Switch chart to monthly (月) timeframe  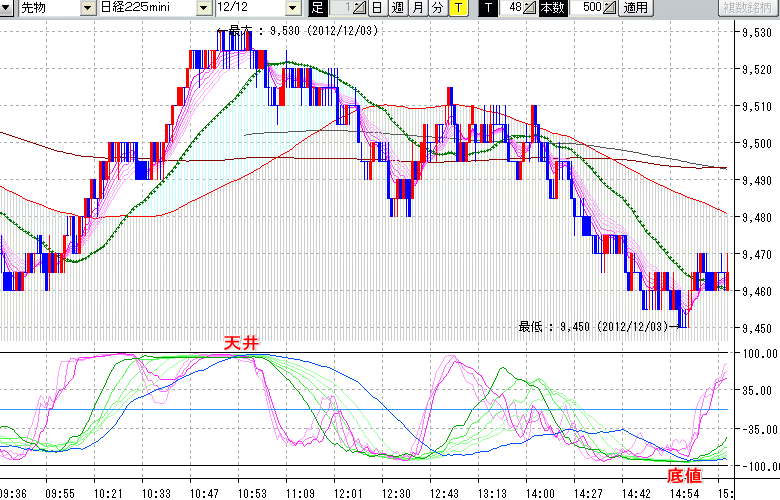pyautogui.click(x=418, y=8)
